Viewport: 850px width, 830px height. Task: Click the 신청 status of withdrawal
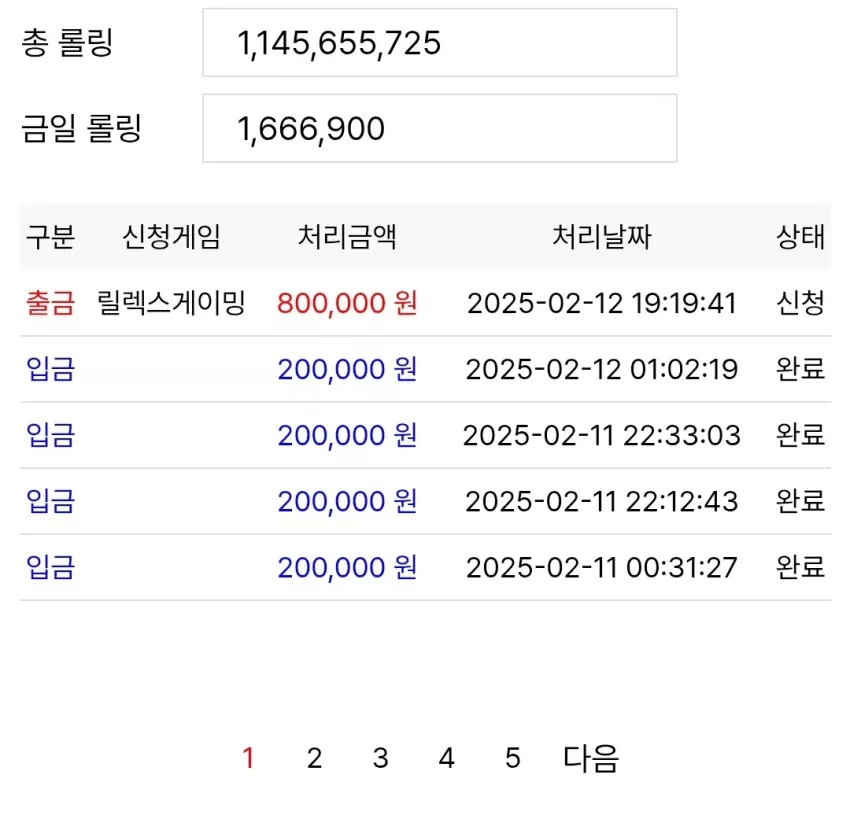pyautogui.click(x=801, y=303)
